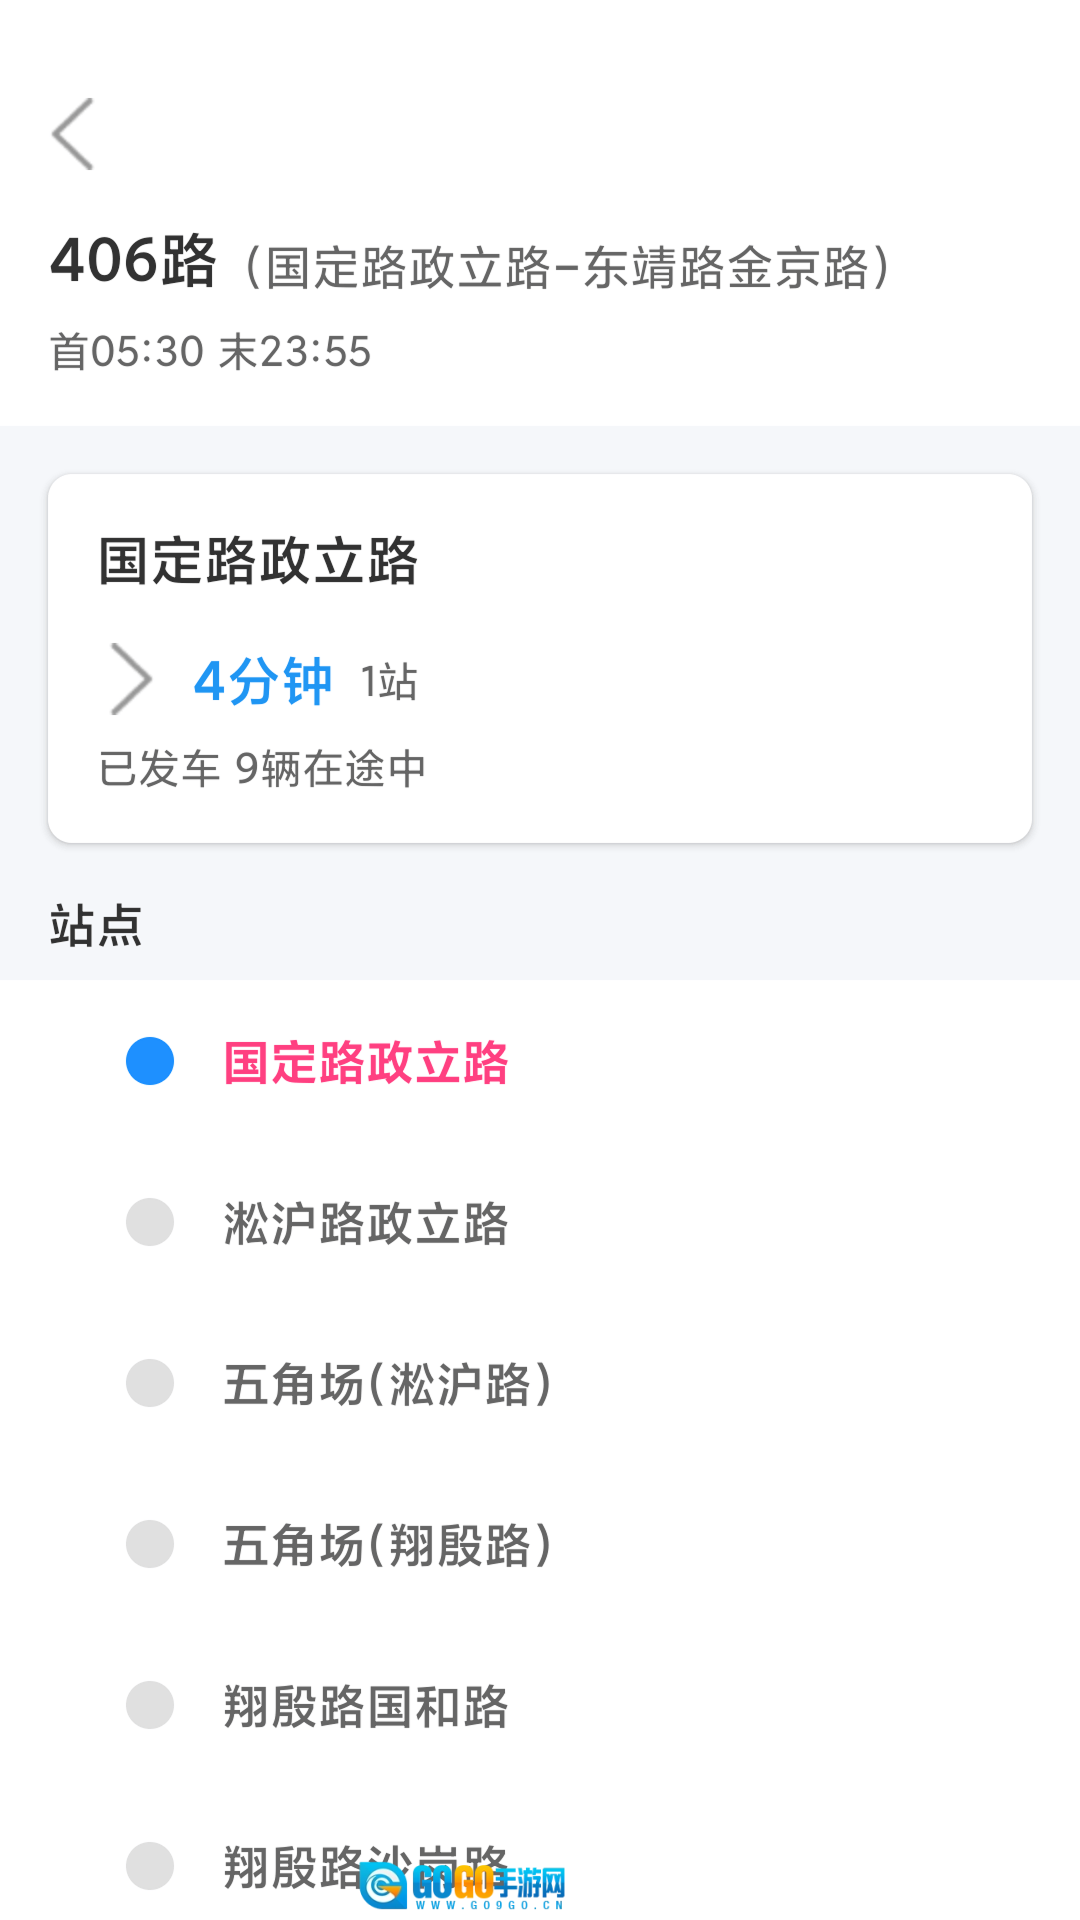Expand arrival details chevron beside 4分钟
This screenshot has width=1080, height=1920.
coord(131,679)
